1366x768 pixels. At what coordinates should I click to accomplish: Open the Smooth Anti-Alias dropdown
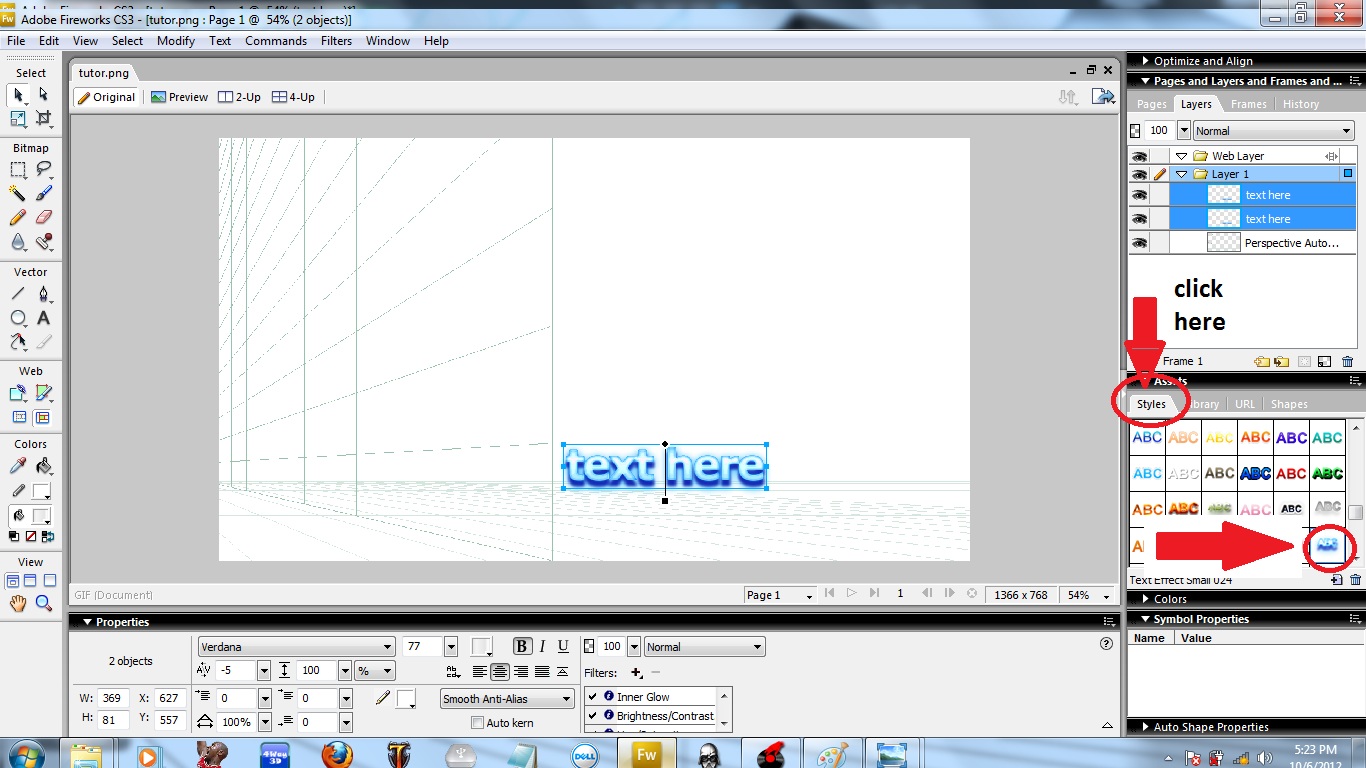pyautogui.click(x=566, y=699)
